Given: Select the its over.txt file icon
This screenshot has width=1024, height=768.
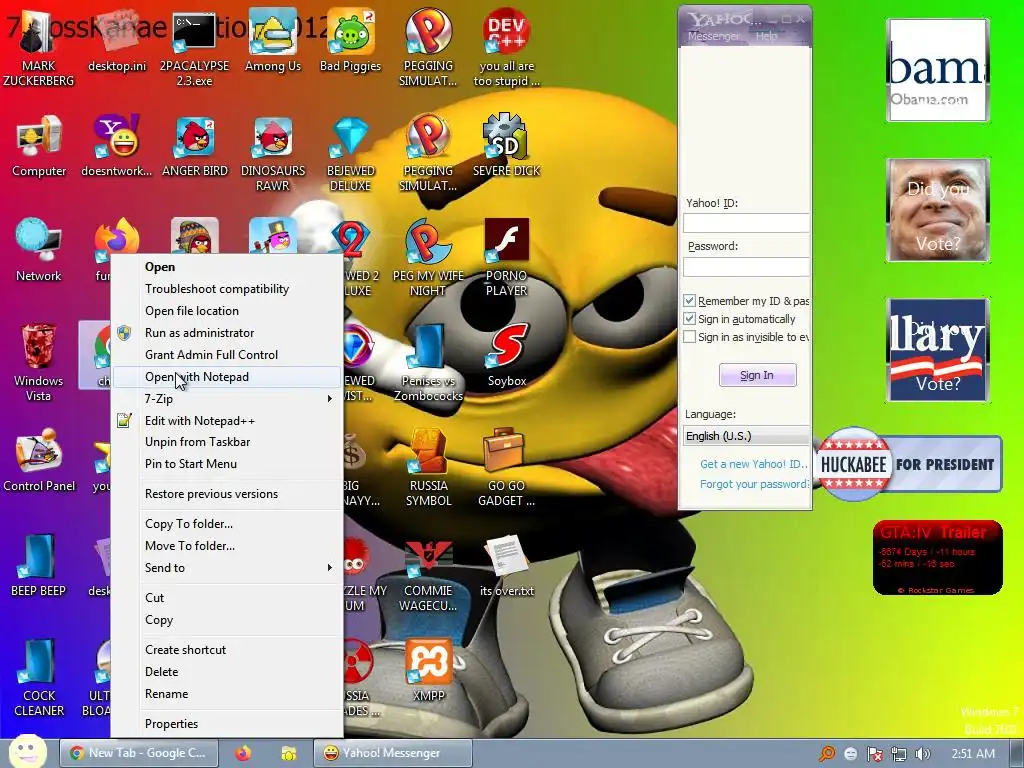Looking at the screenshot, I should click(506, 566).
